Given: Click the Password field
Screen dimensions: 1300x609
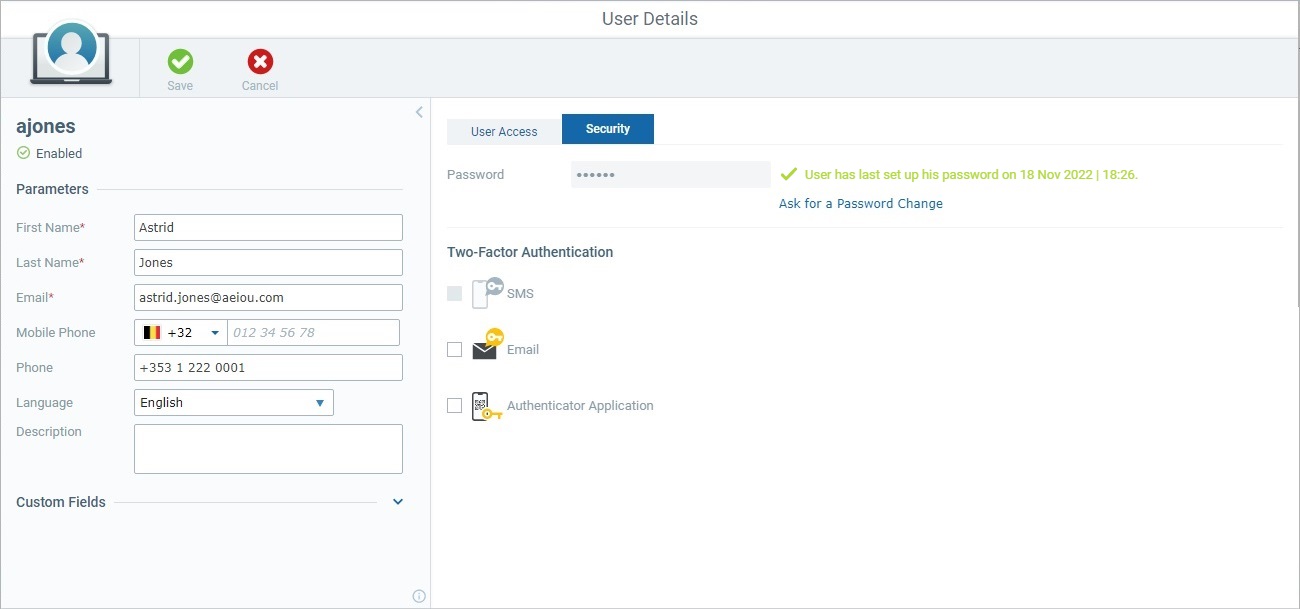Looking at the screenshot, I should (670, 174).
